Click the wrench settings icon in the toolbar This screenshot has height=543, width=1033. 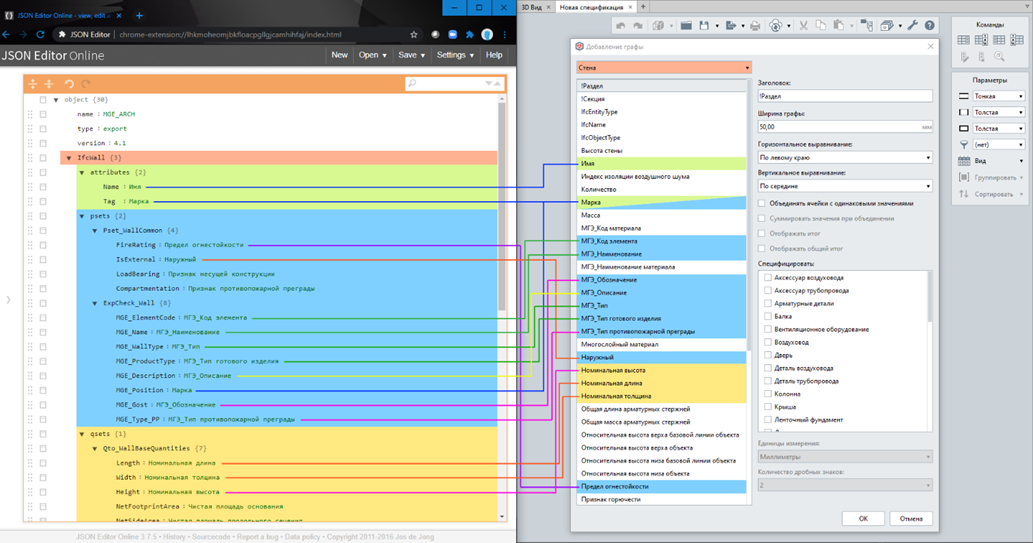pos(912,26)
